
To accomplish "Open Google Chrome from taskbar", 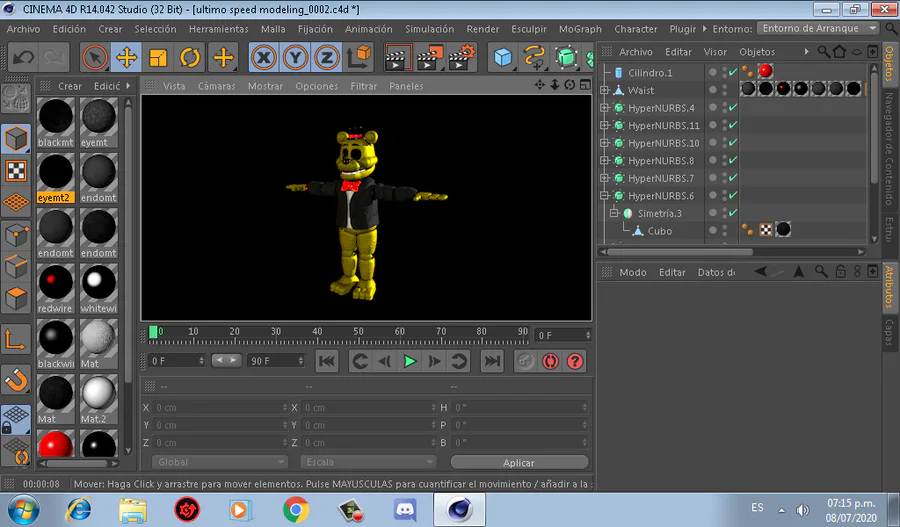I will 296,509.
